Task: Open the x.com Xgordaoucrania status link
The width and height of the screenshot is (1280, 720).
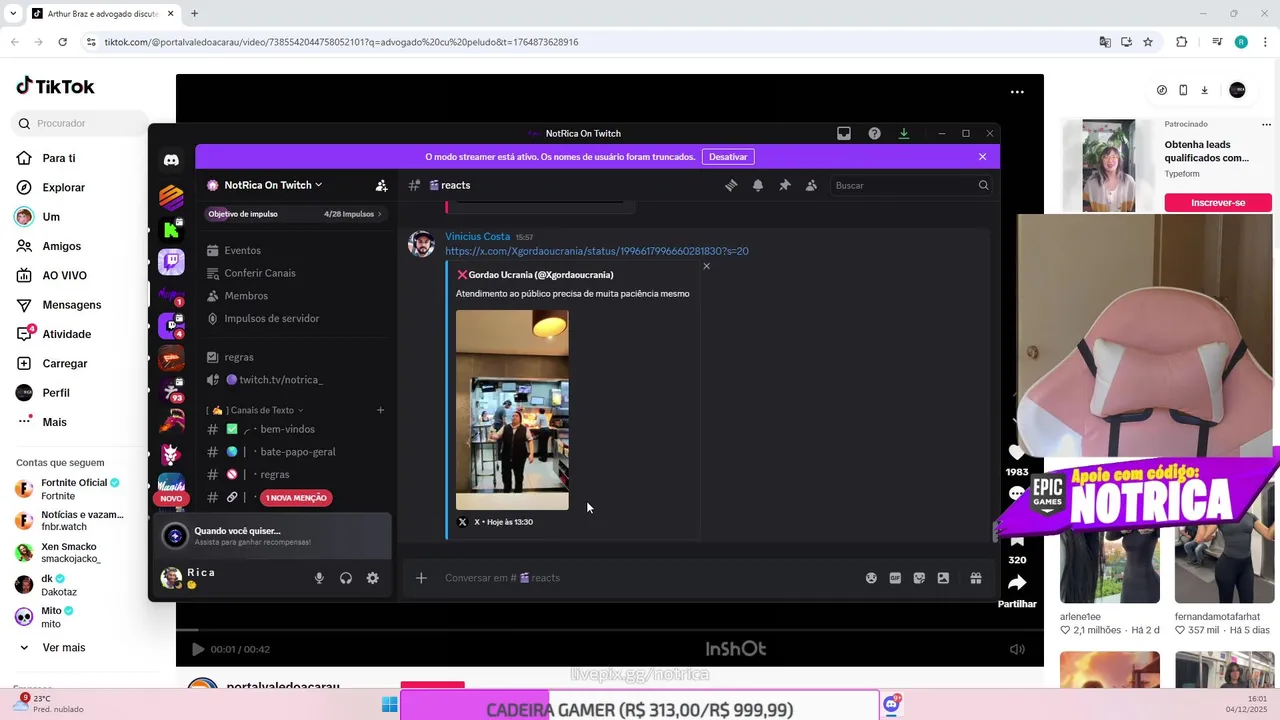Action: coord(597,251)
